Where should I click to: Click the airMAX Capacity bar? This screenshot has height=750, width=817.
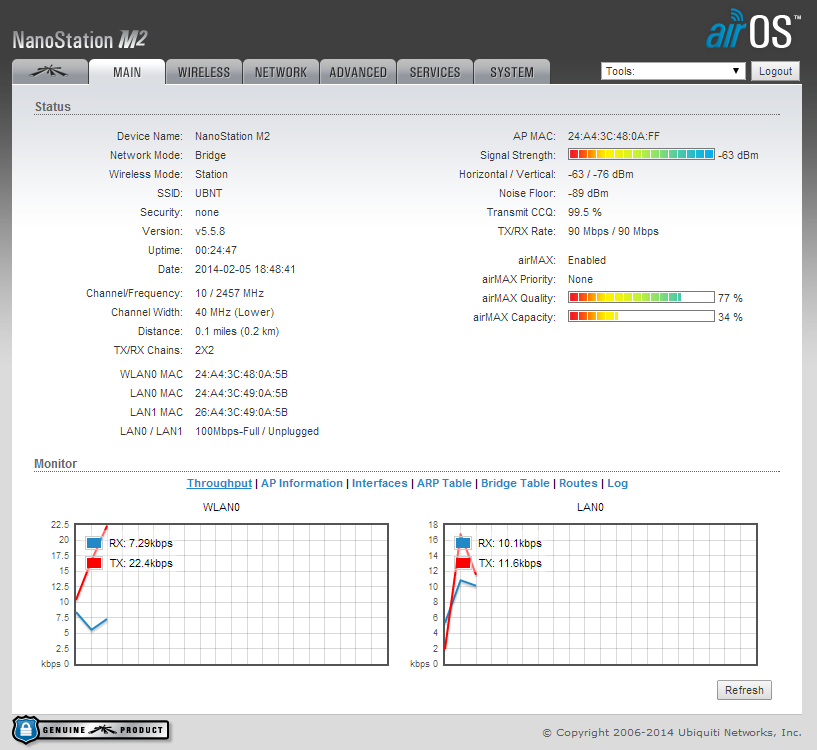point(641,316)
